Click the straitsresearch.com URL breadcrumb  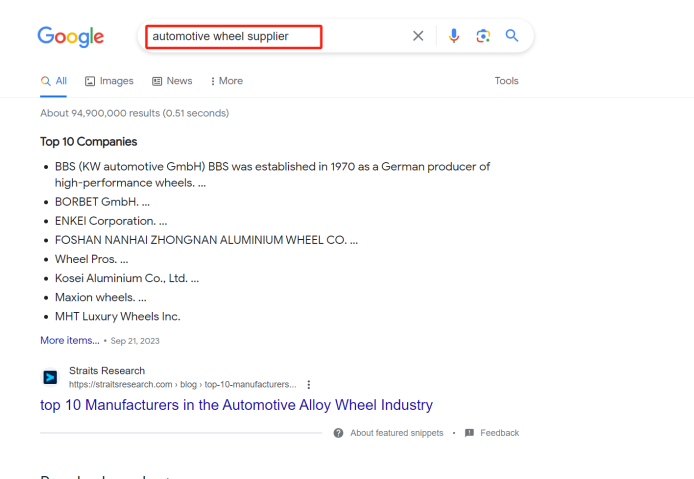tap(182, 385)
